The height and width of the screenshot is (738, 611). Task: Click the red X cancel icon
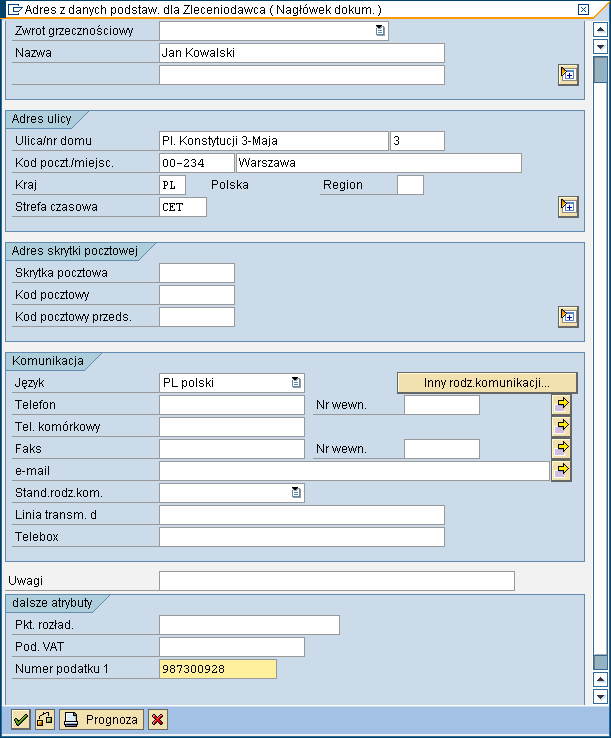pos(158,719)
